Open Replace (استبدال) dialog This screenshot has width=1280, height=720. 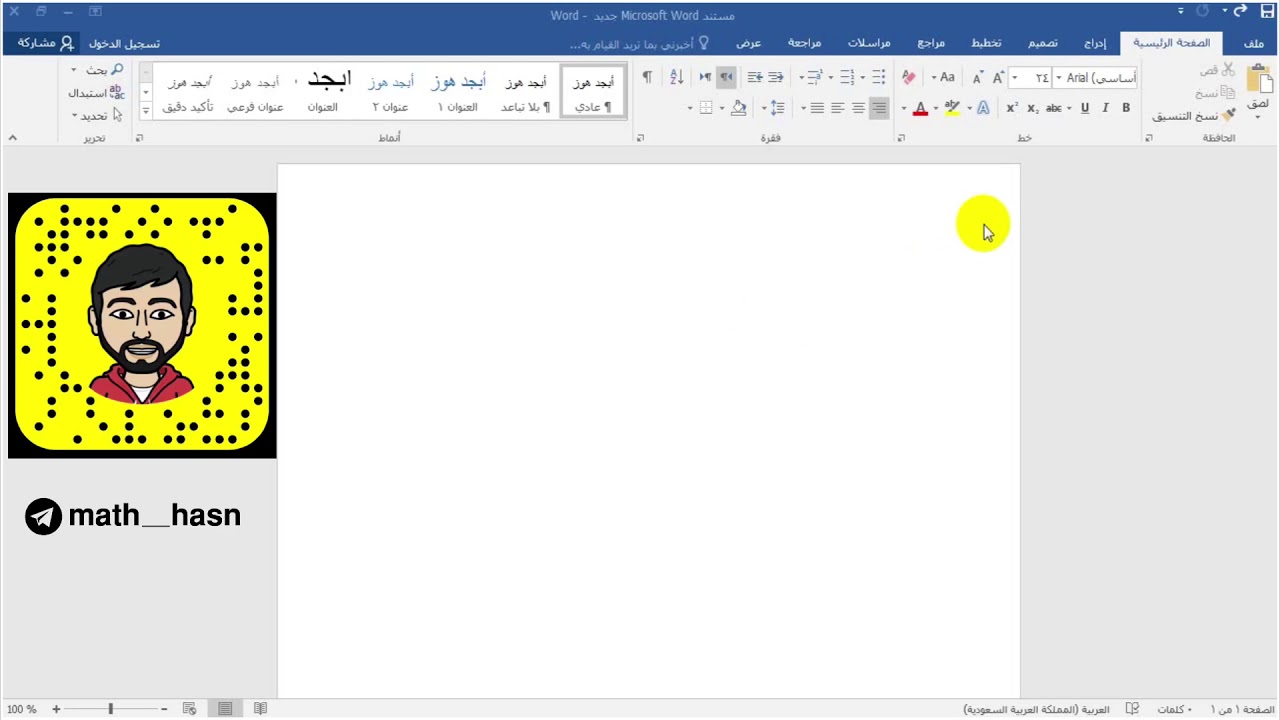point(96,93)
